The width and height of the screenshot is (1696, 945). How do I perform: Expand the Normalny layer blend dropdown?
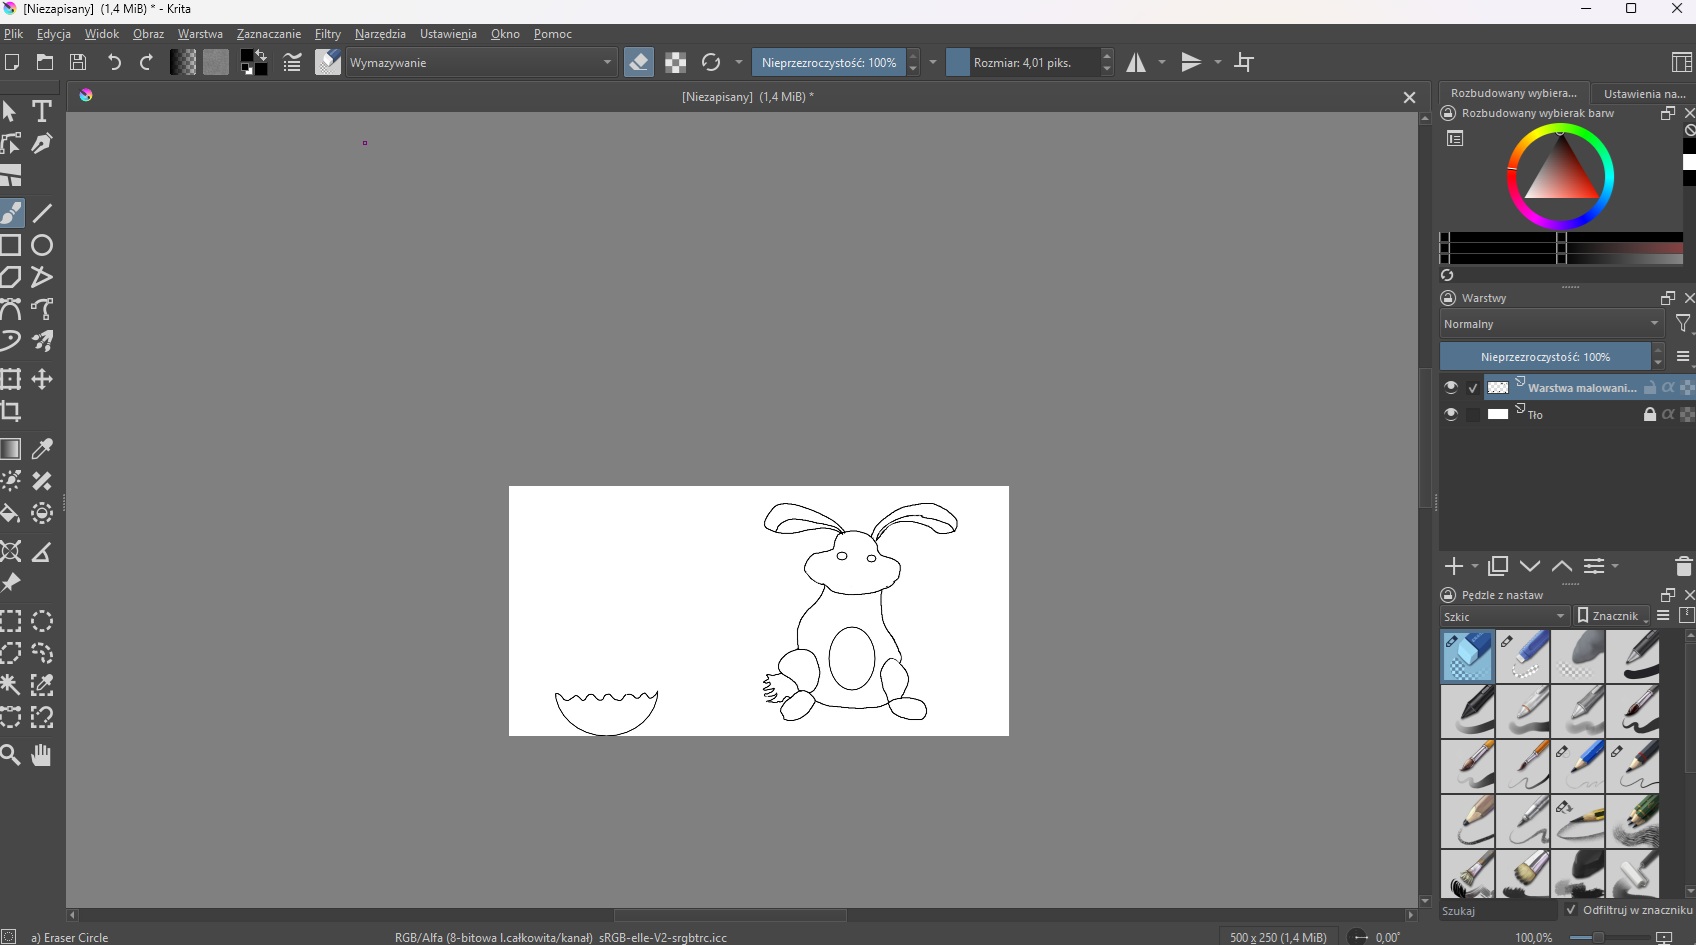point(1551,324)
